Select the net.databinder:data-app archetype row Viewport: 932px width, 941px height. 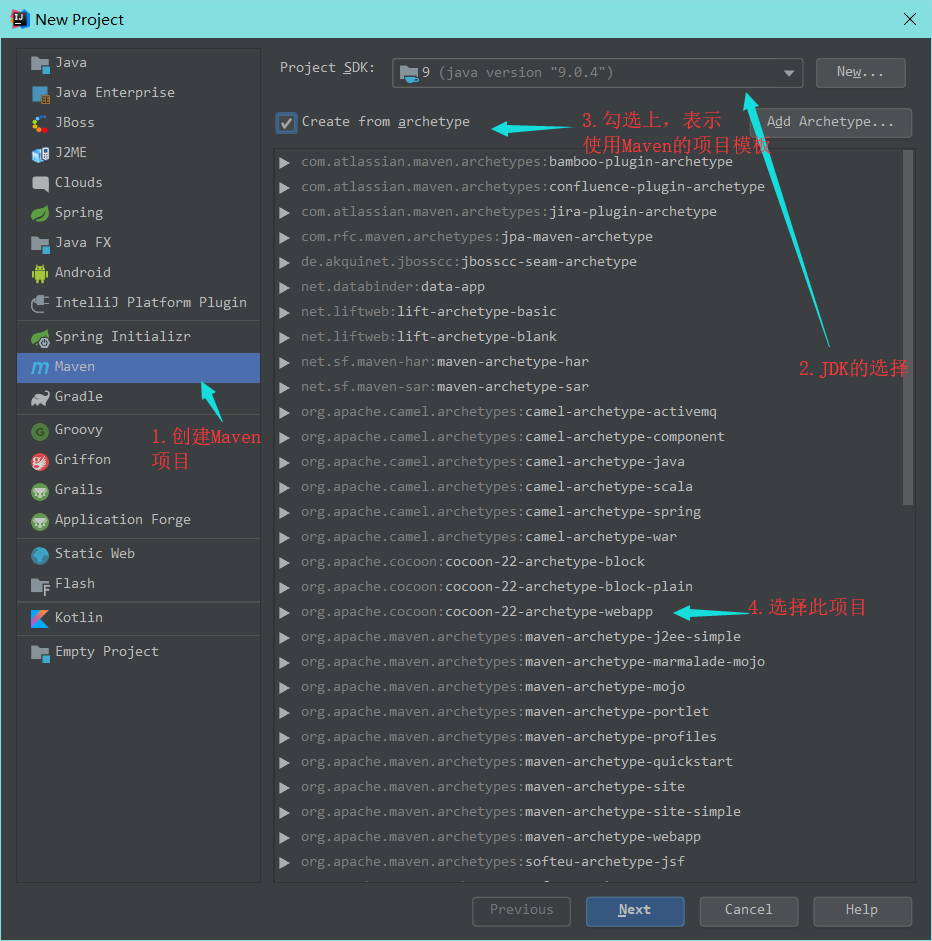[588, 287]
